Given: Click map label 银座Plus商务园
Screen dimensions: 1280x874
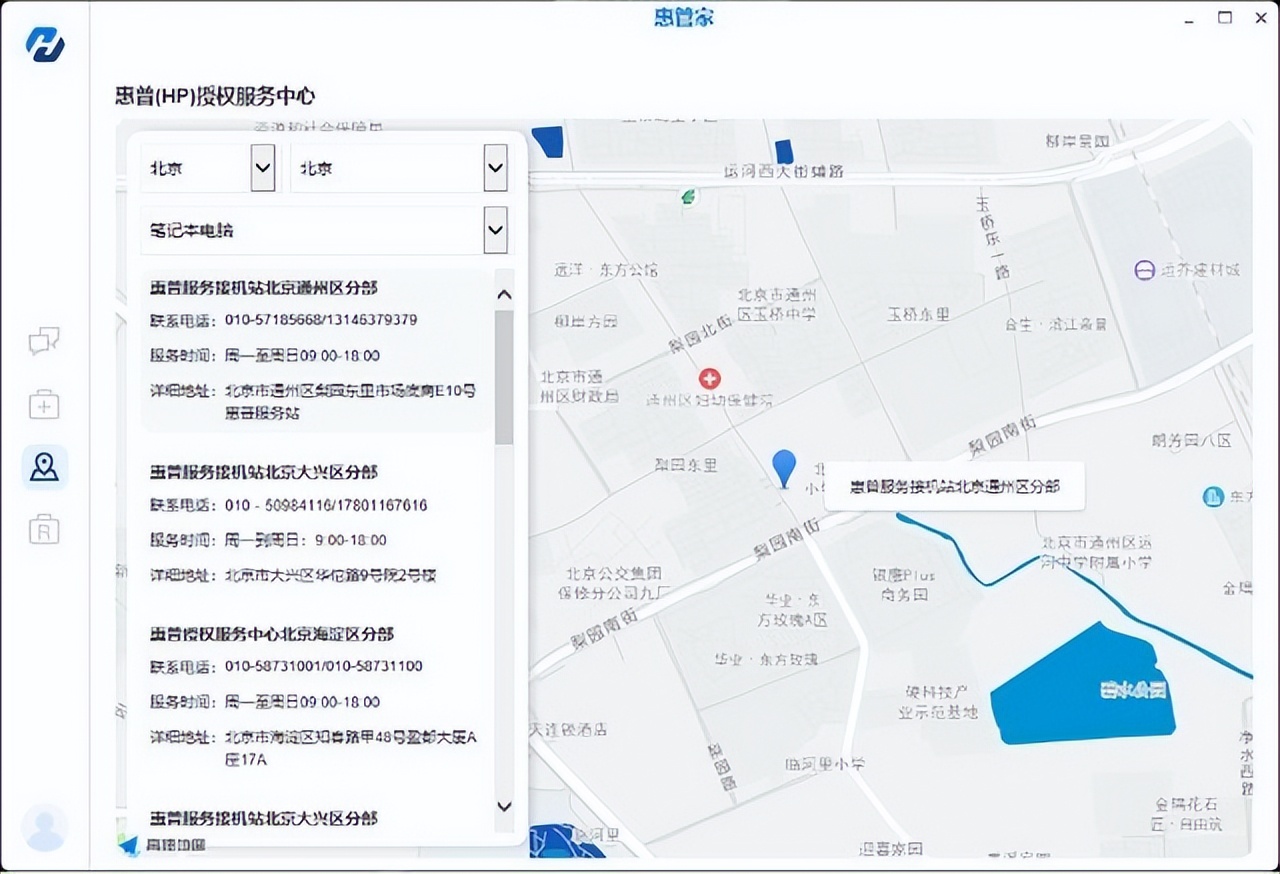Looking at the screenshot, I should pyautogui.click(x=904, y=584).
